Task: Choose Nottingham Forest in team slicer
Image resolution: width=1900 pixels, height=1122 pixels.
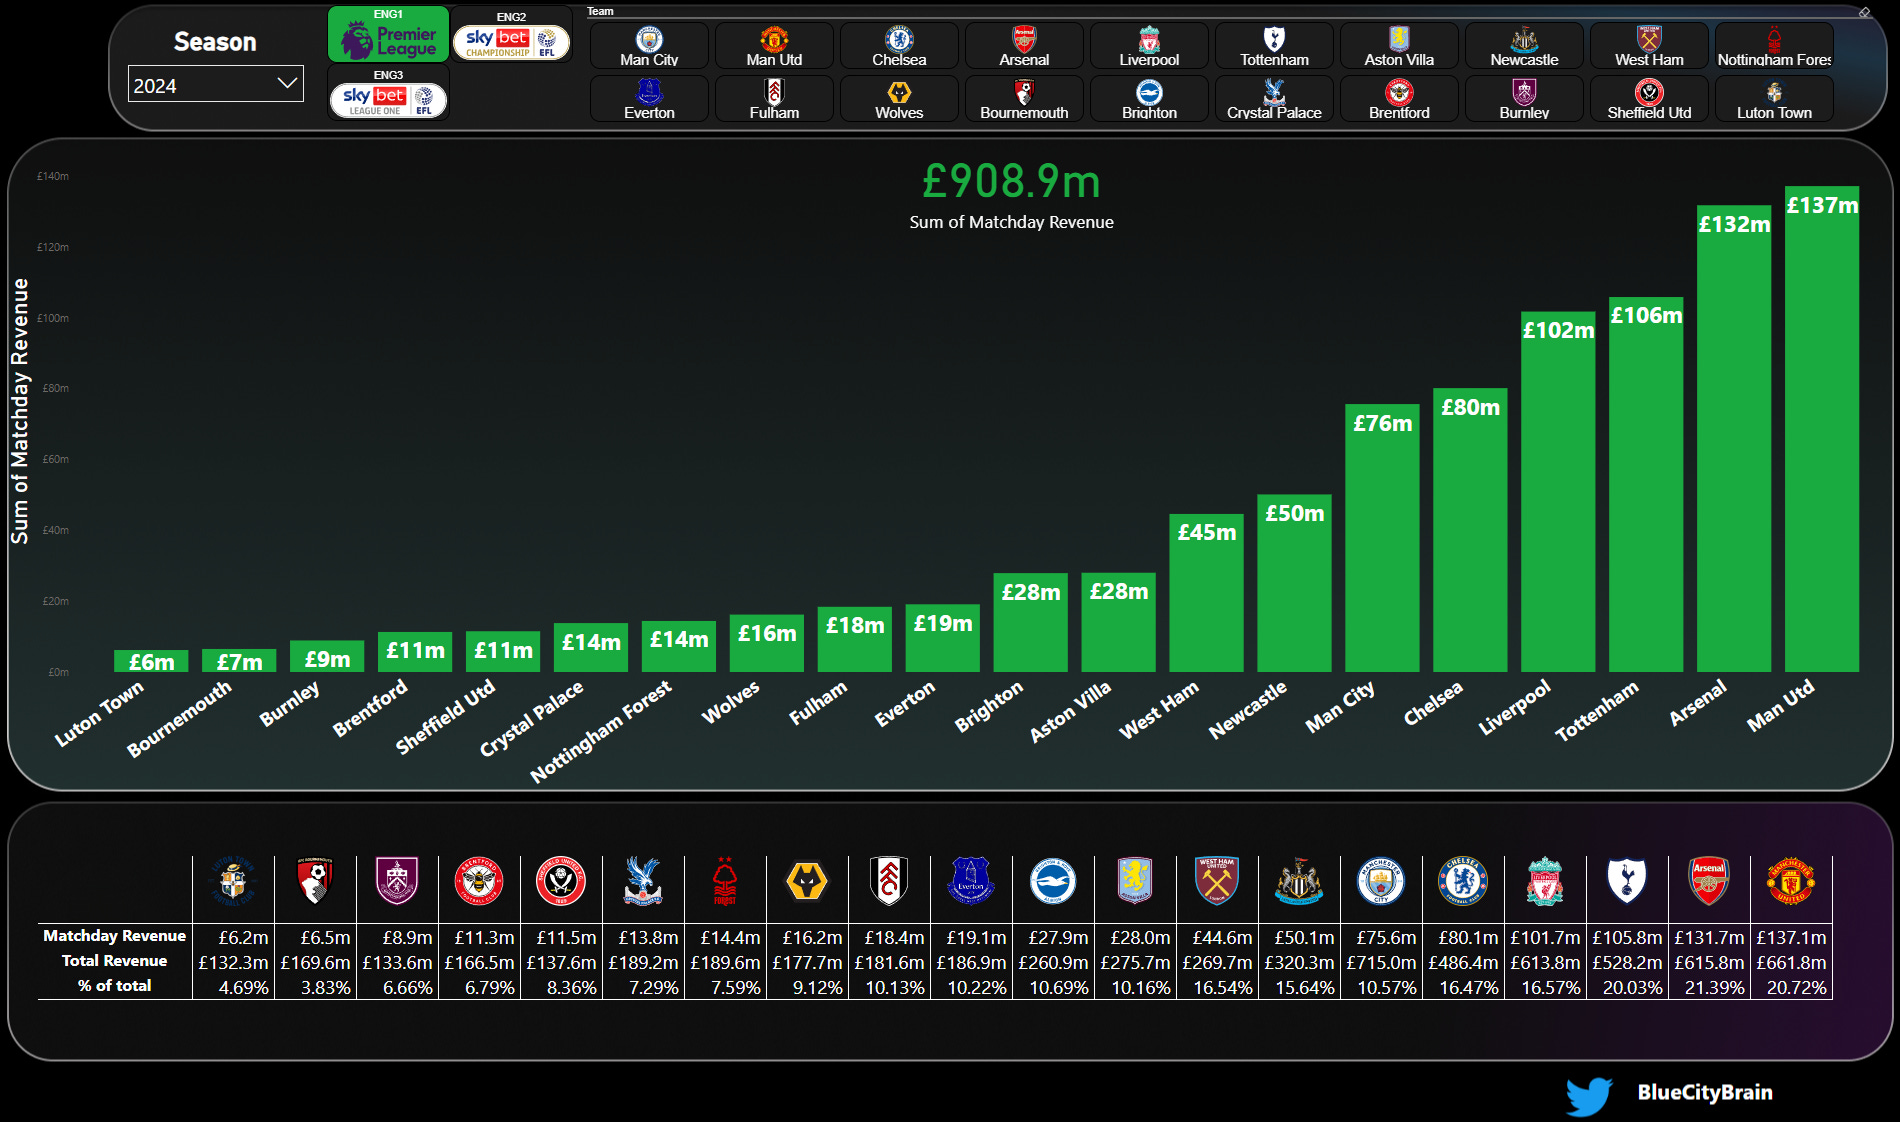Action: 1774,46
